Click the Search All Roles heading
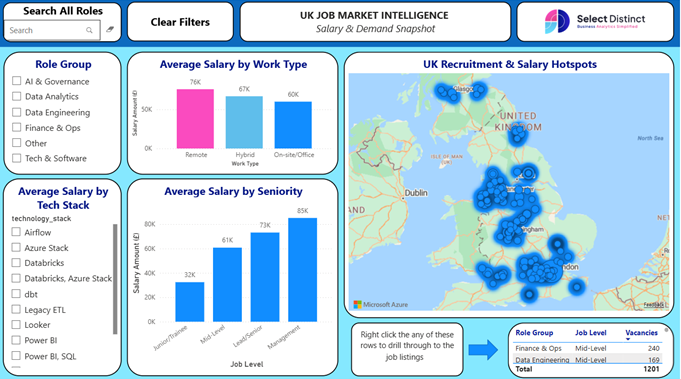The width and height of the screenshot is (681, 379). click(x=63, y=11)
